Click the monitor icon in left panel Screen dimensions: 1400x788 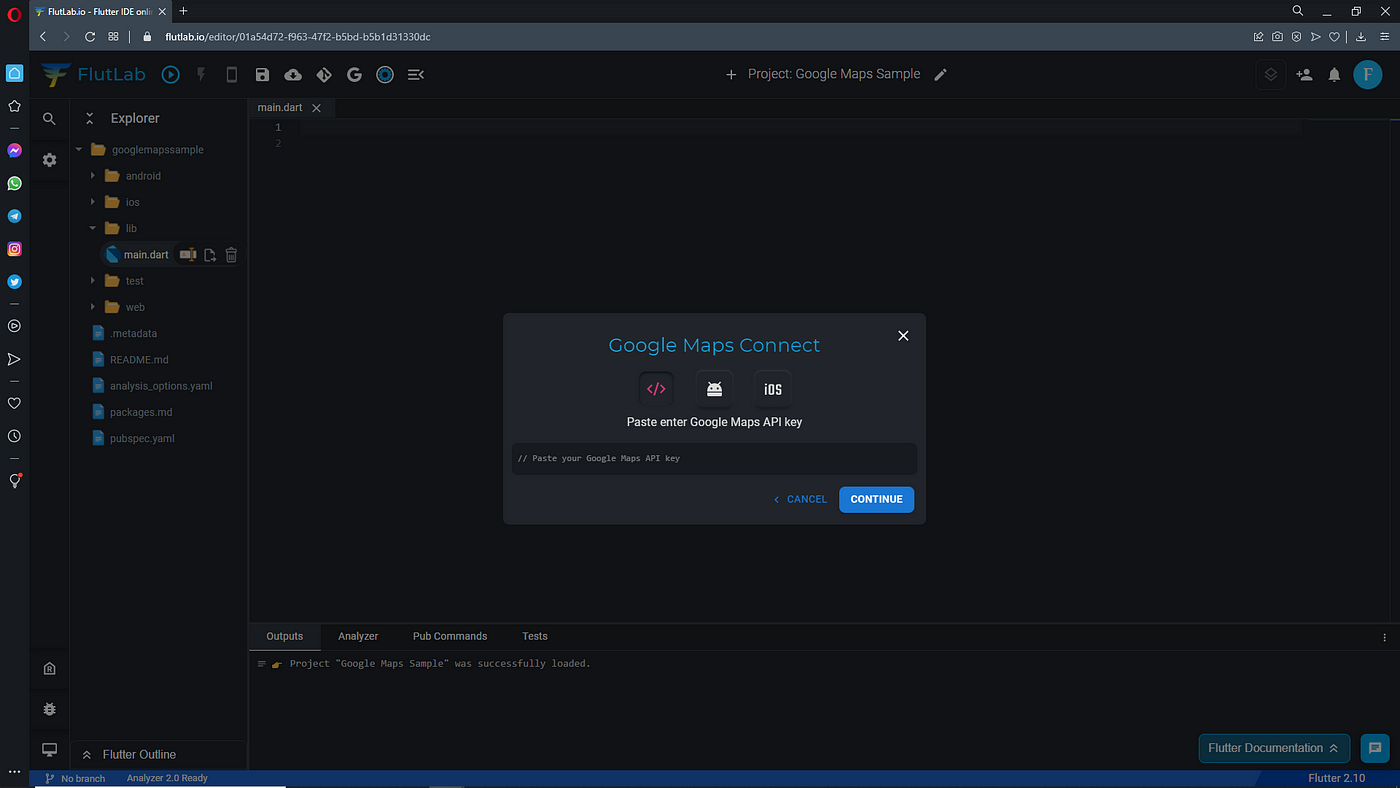[x=49, y=750]
